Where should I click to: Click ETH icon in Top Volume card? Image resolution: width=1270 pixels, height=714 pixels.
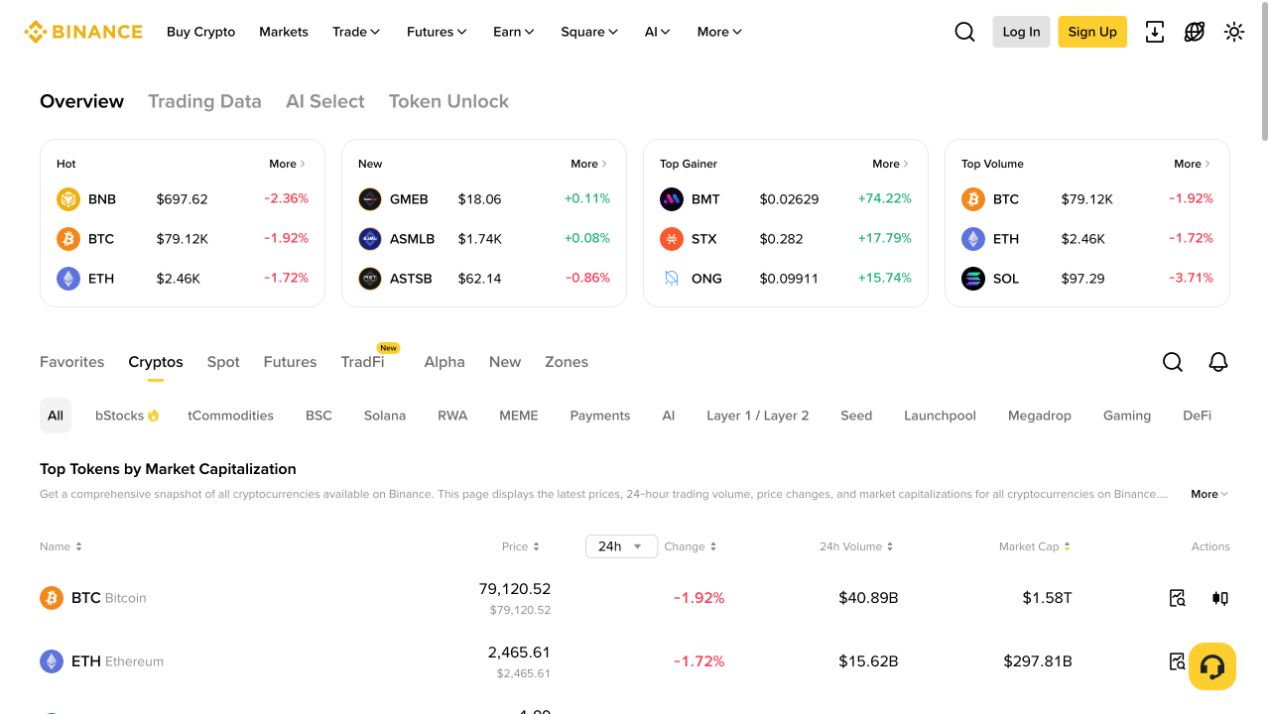973,239
